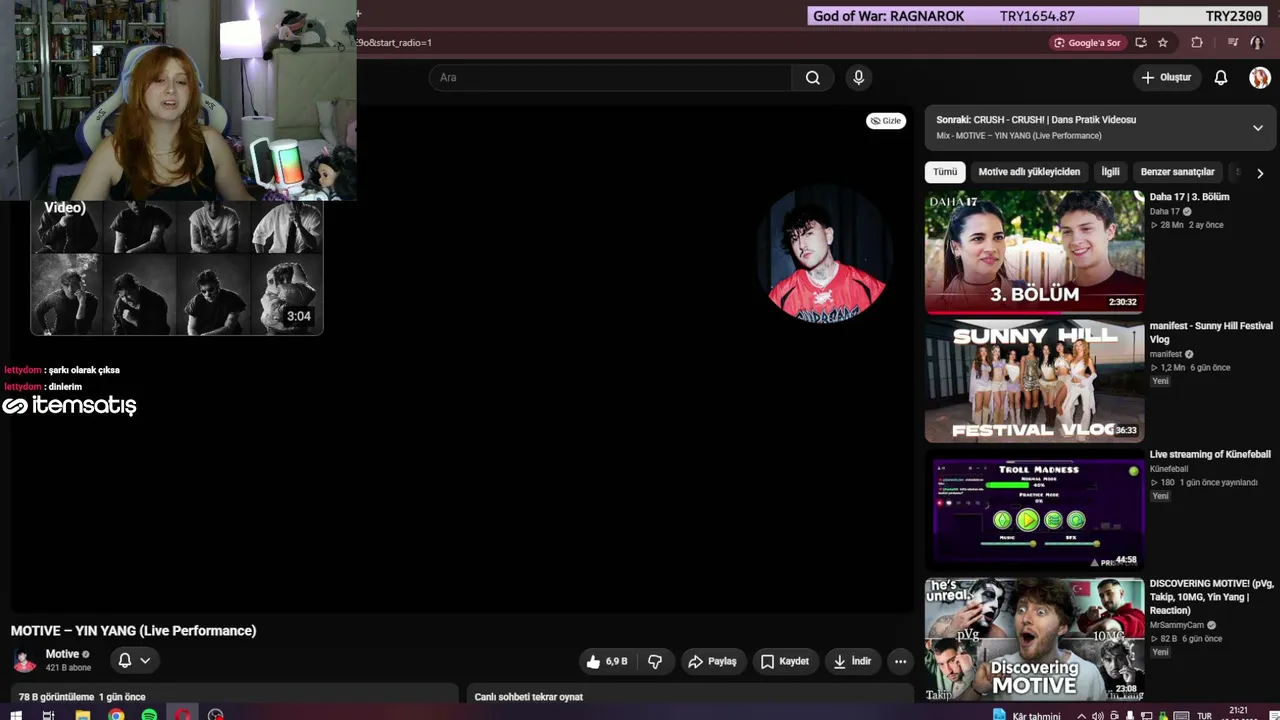
Task: Click title 'manifest - Sunny Hill Festival Vlog'
Action: (1211, 333)
